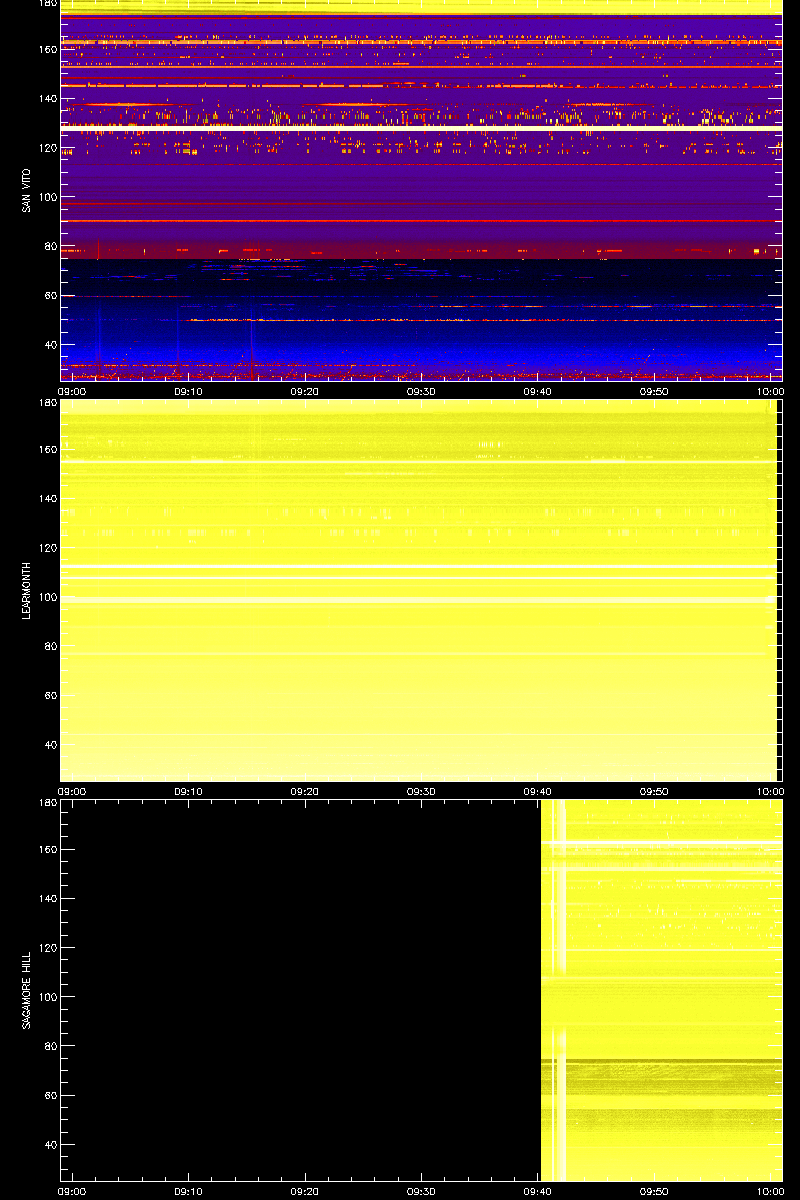Click the 140 frequency tick on San Vito axis

point(47,99)
